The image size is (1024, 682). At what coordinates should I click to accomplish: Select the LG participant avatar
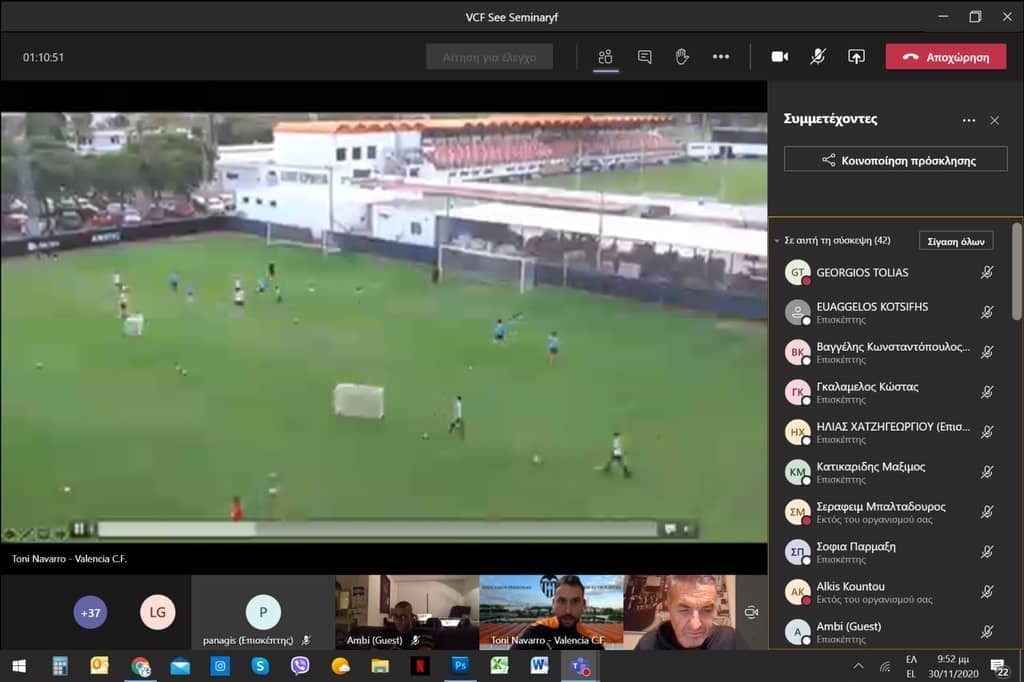(157, 612)
